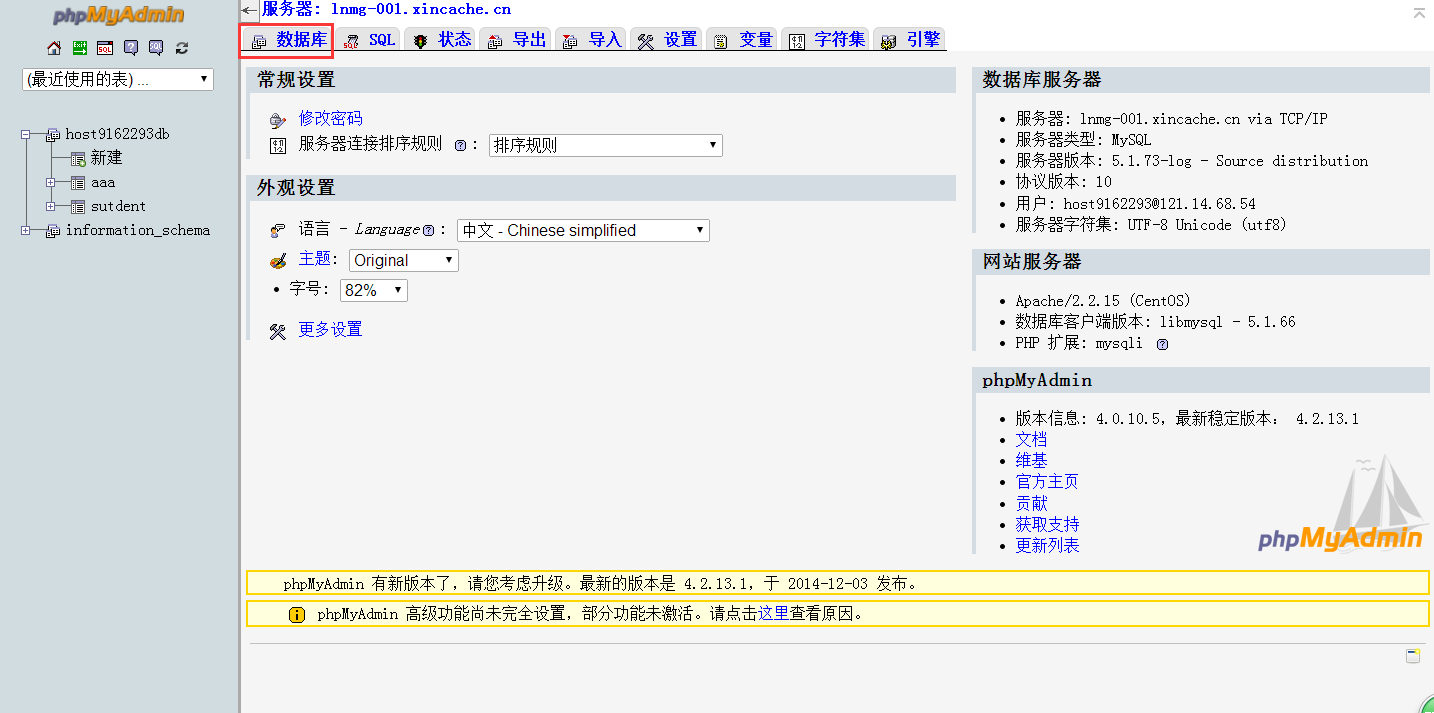This screenshot has height=713, width=1434.
Task: Open the sutdent table name
Action: [x=118, y=206]
